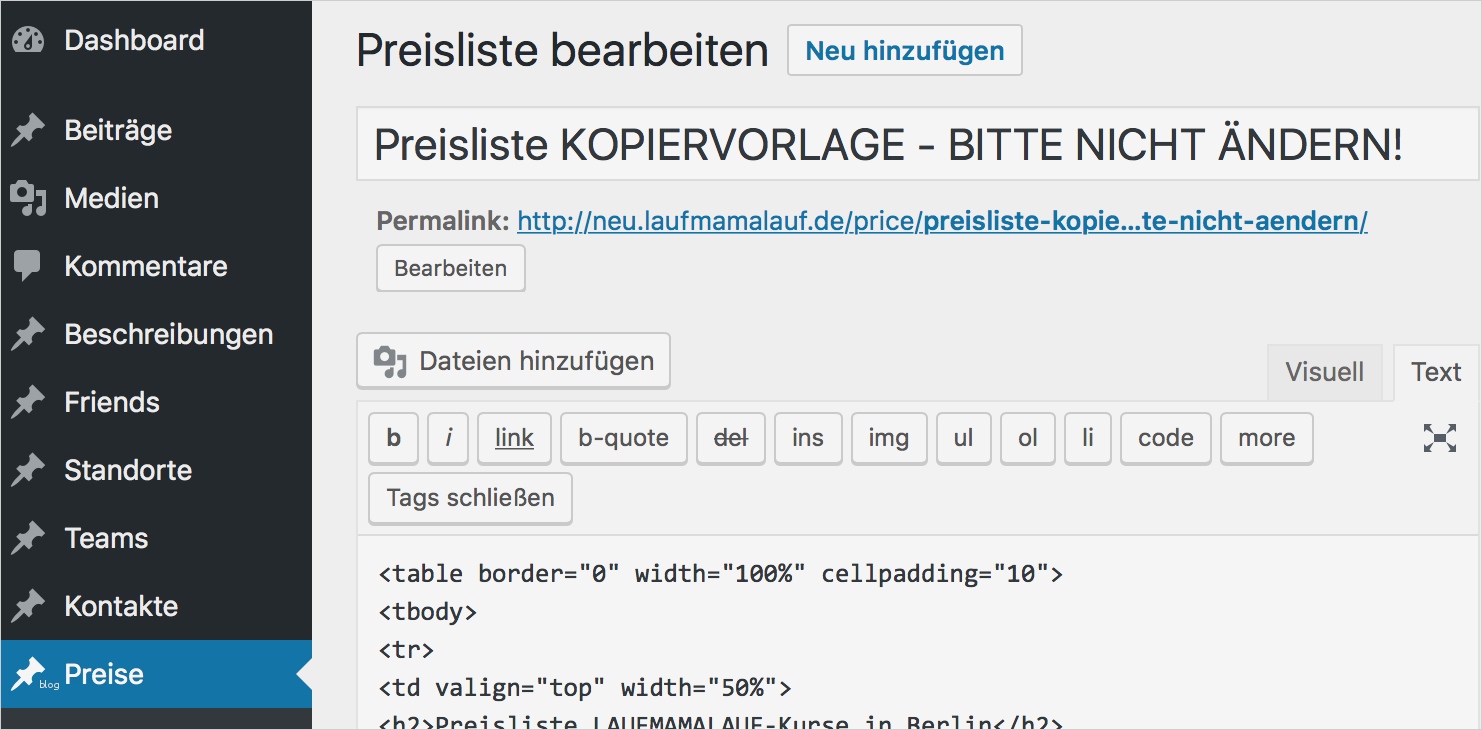Insert a link using the link quicktag
Image resolution: width=1482 pixels, height=730 pixels.
(x=514, y=438)
